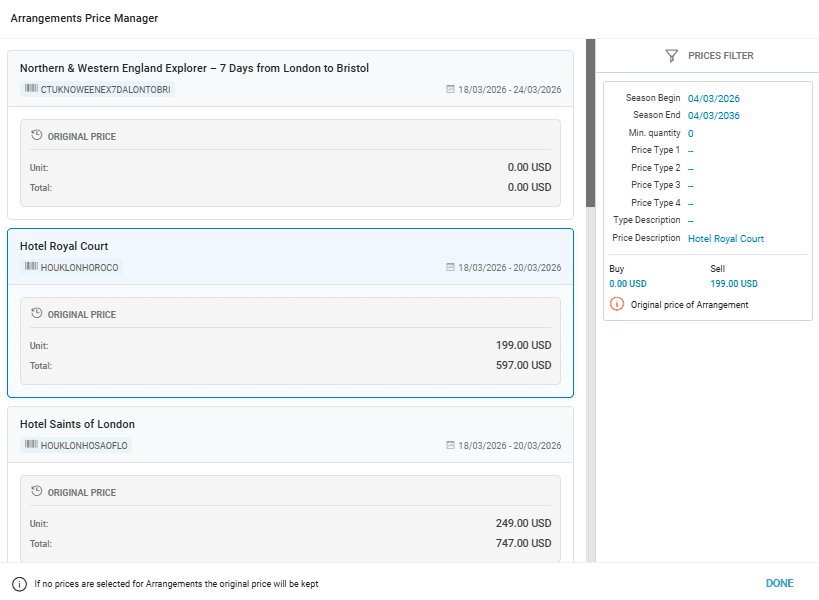This screenshot has width=819, height=600.
Task: Click history icon in Northern & Western England price
Action: click(37, 136)
